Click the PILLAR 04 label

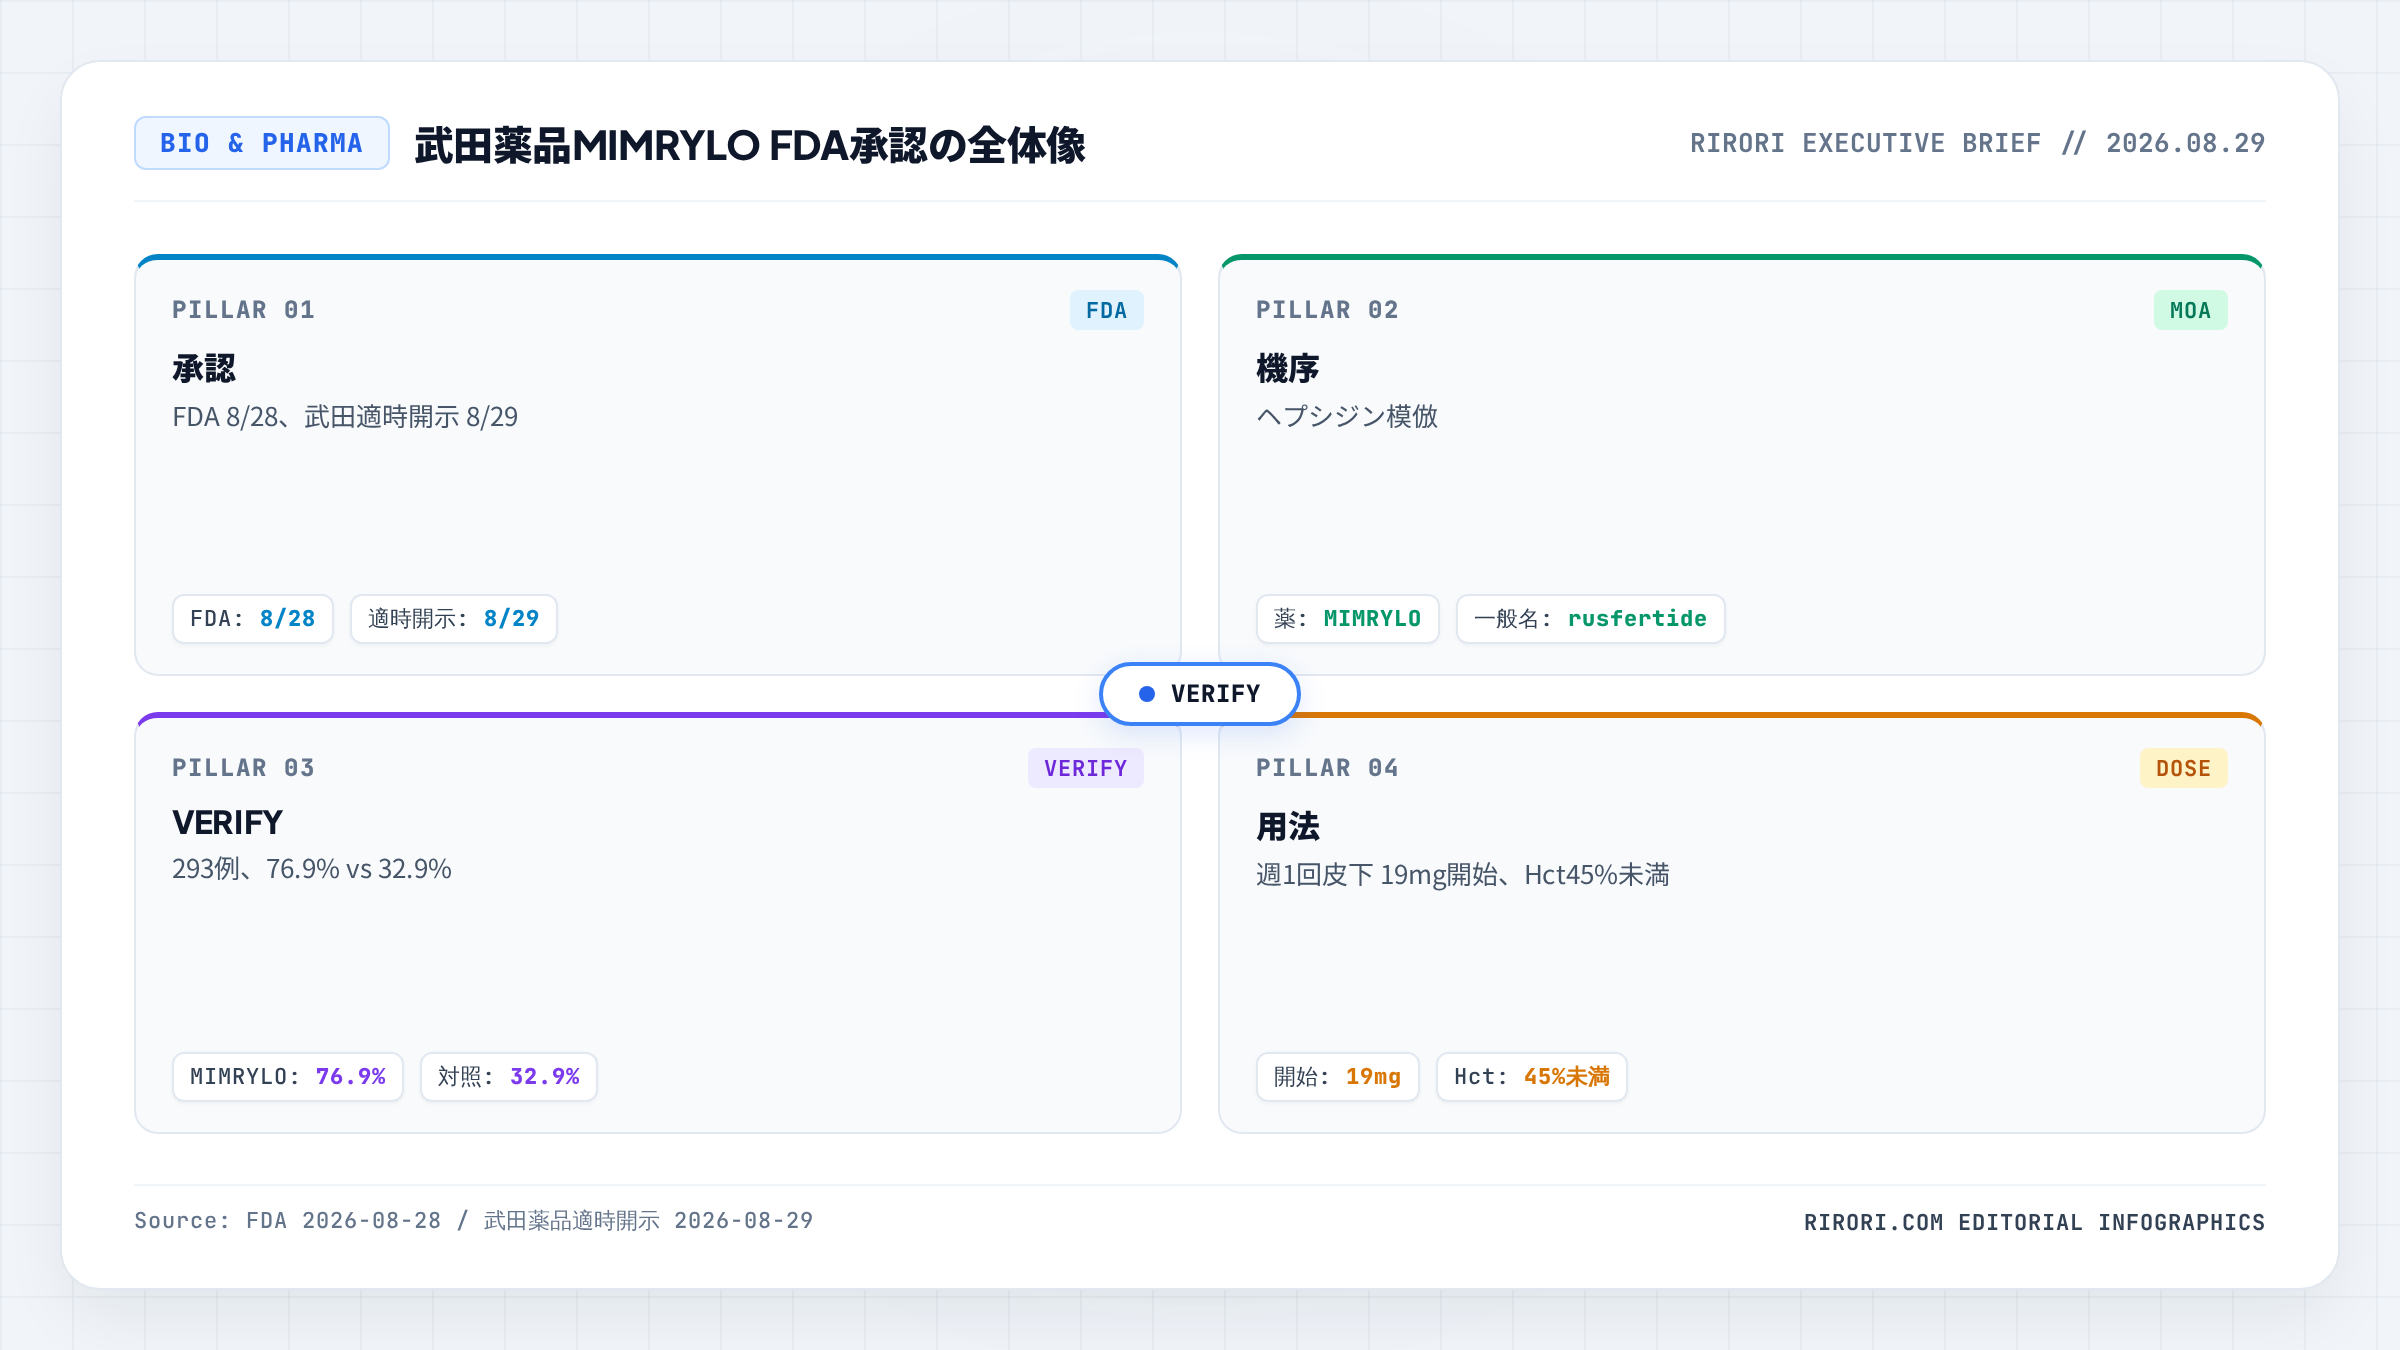pos(1328,768)
